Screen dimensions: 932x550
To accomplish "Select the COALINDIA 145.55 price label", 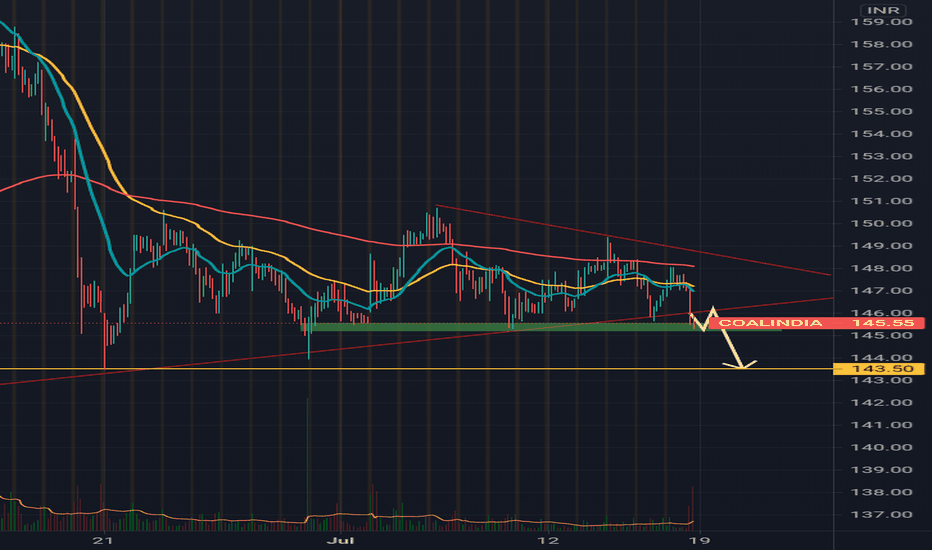I will 816,323.
